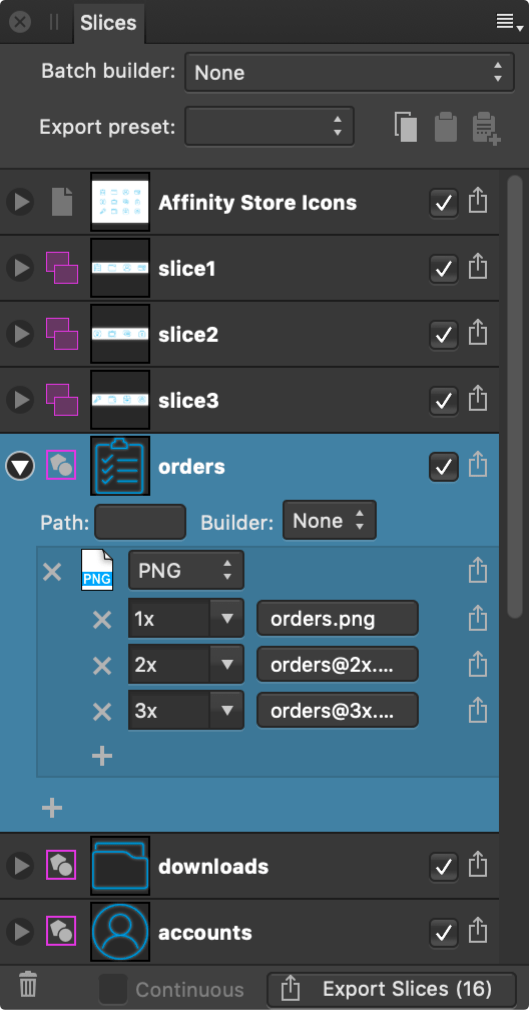The width and height of the screenshot is (529, 1010).
Task: Paste the export format settings
Action: (446, 127)
